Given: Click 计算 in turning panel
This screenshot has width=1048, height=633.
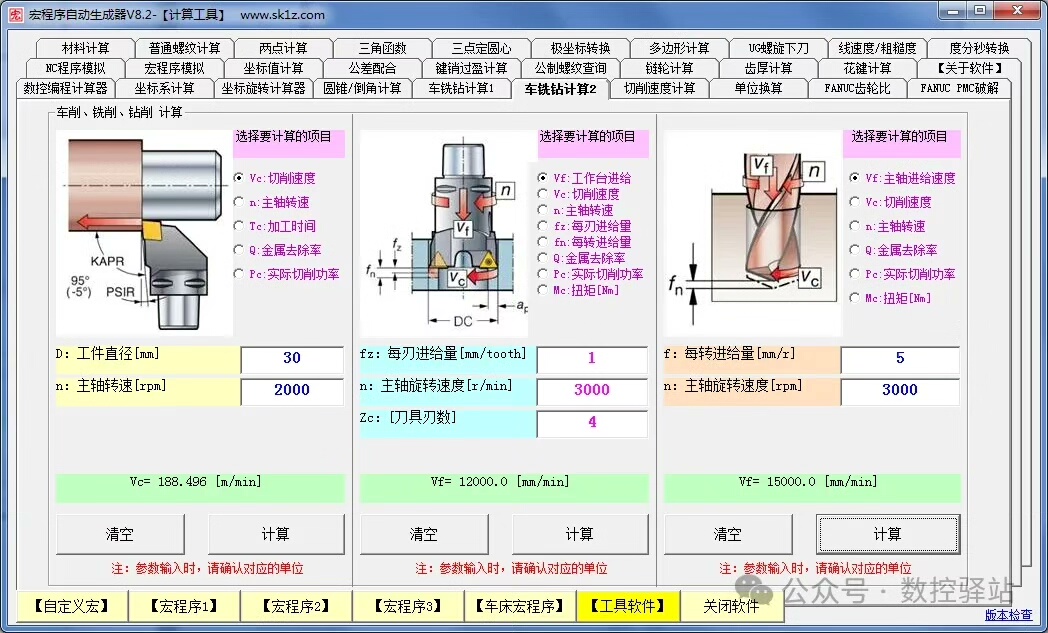Looking at the screenshot, I should coord(275,534).
